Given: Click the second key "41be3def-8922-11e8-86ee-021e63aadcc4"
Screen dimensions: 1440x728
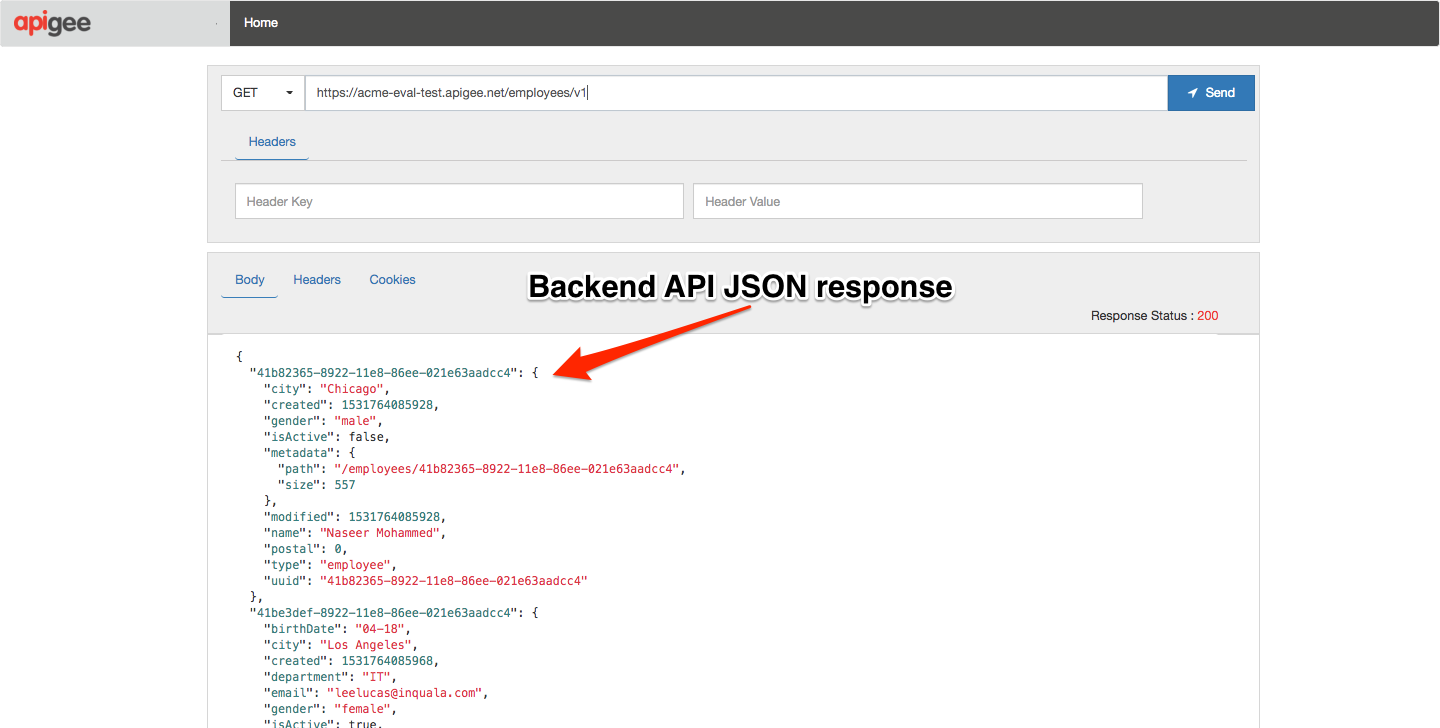Looking at the screenshot, I should point(385,613).
